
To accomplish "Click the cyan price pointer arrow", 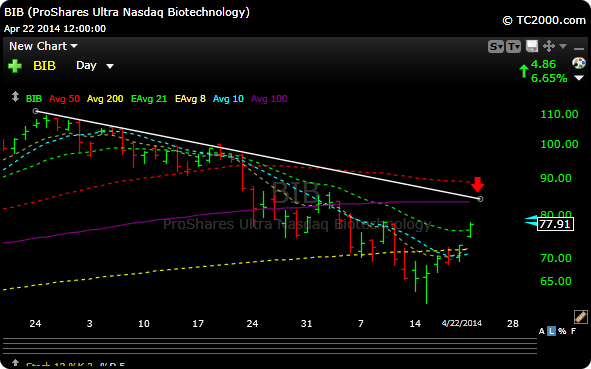I will [x=531, y=221].
